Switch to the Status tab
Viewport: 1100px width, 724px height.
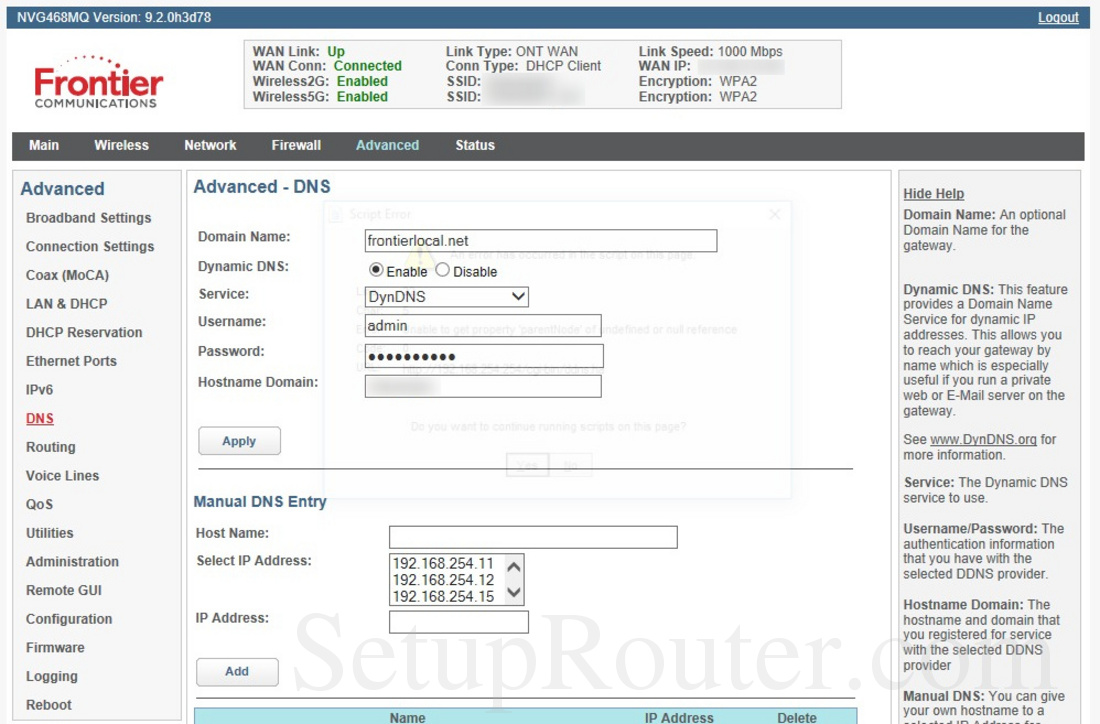coord(475,145)
